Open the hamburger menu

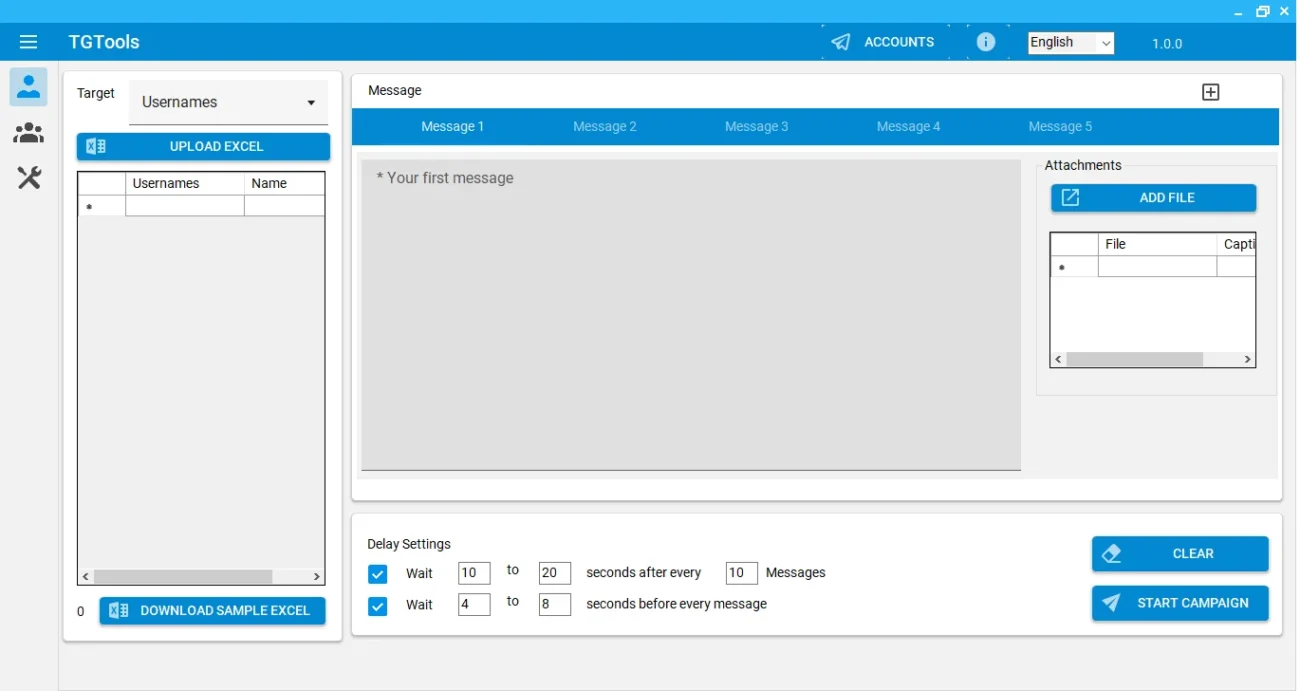tap(28, 42)
